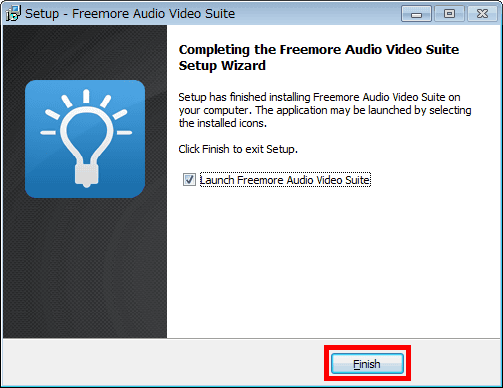Image resolution: width=503 pixels, height=388 pixels.
Task: Maximize the Setup wizard window
Action: coord(449,14)
